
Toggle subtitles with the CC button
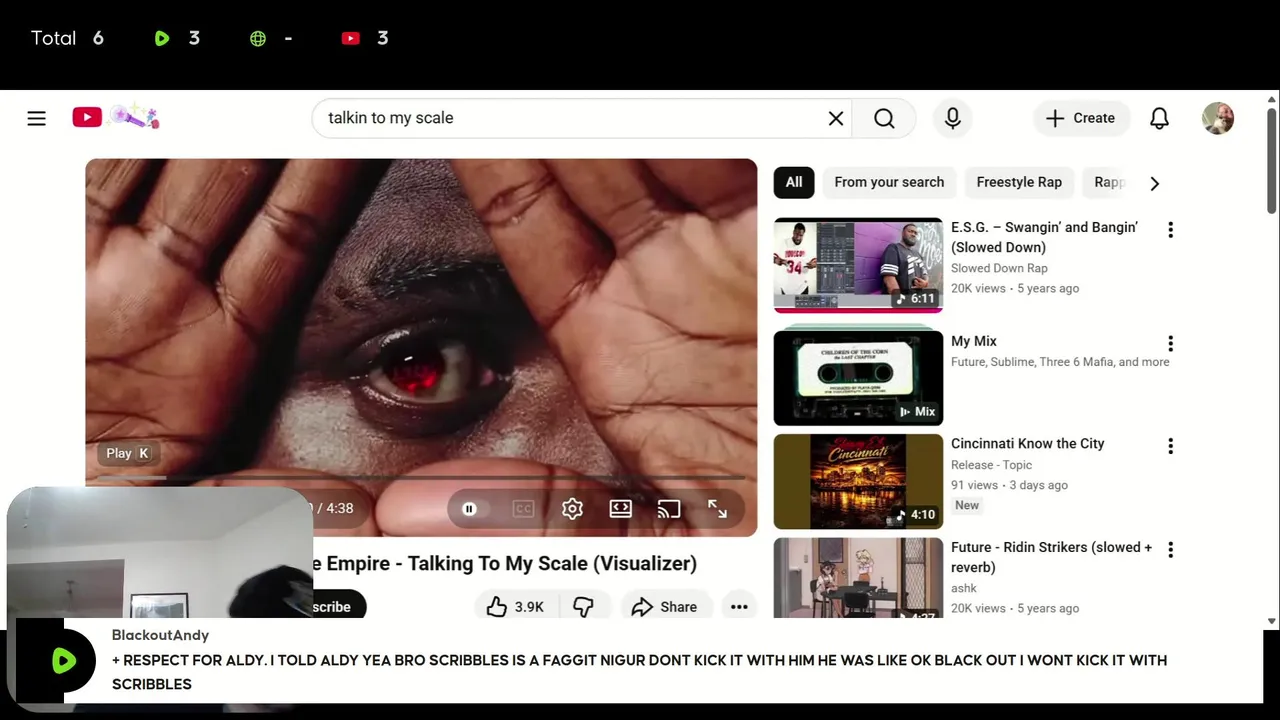(523, 509)
